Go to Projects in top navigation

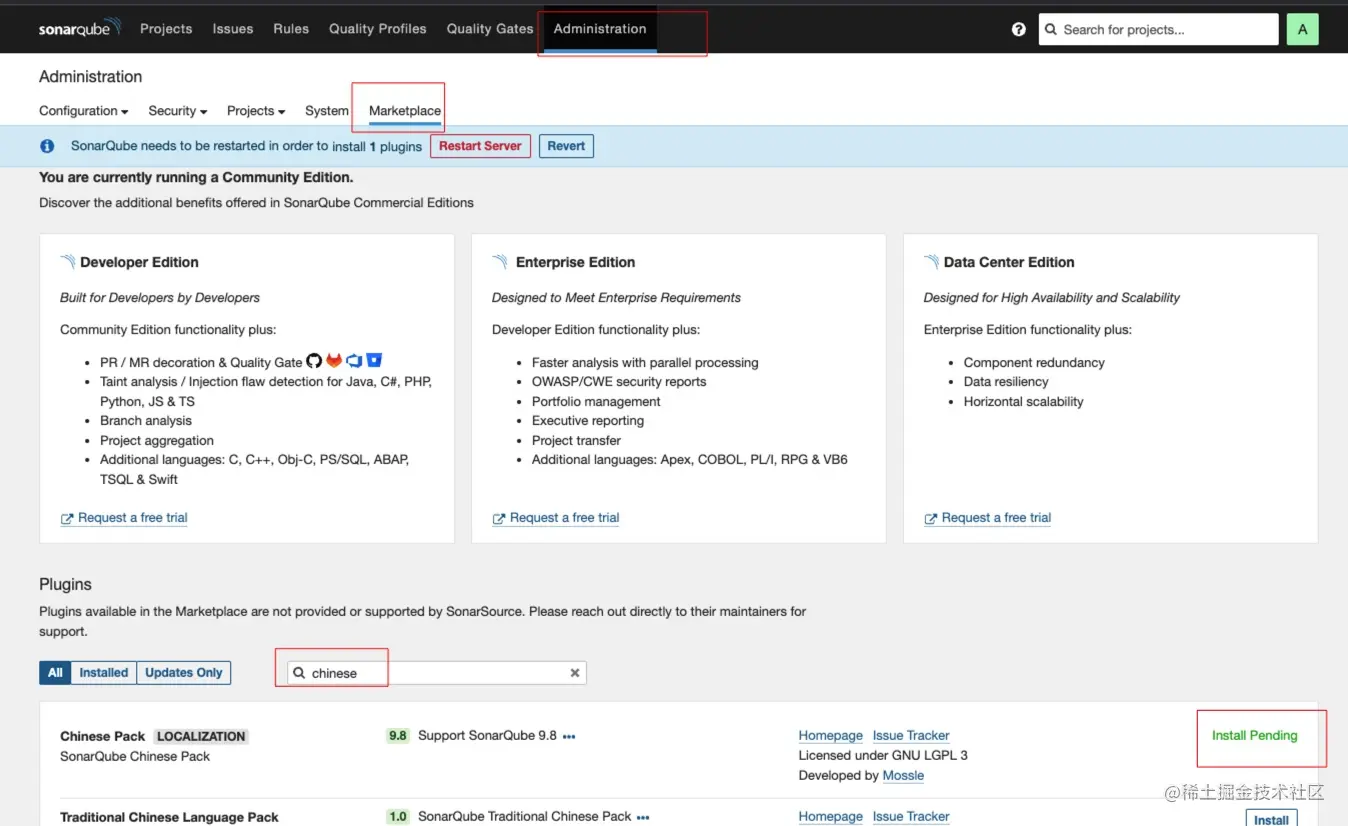[166, 29]
